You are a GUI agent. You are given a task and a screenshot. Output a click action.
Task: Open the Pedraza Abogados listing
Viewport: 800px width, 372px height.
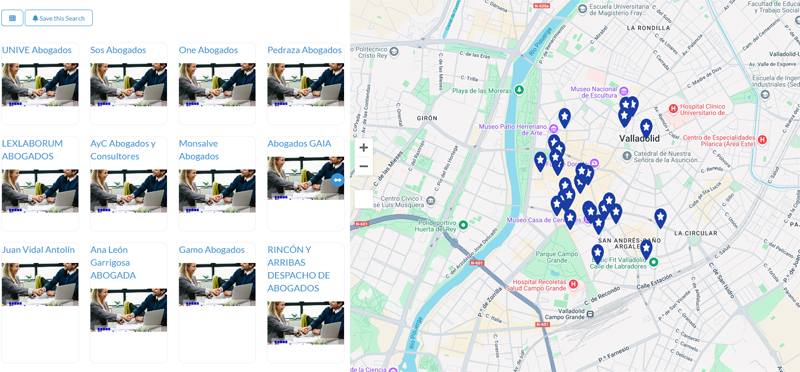305,50
